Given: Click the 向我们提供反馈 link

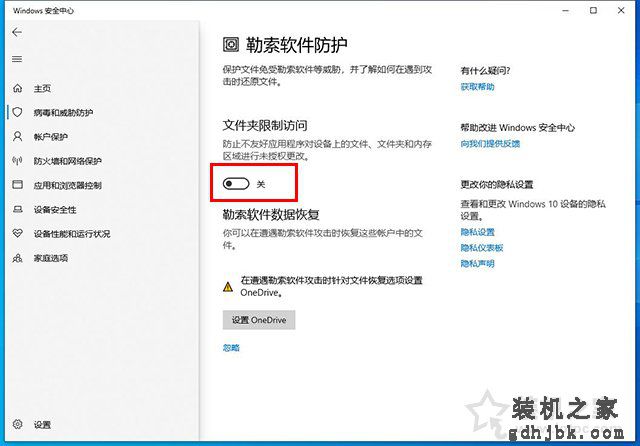Looking at the screenshot, I should point(490,144).
